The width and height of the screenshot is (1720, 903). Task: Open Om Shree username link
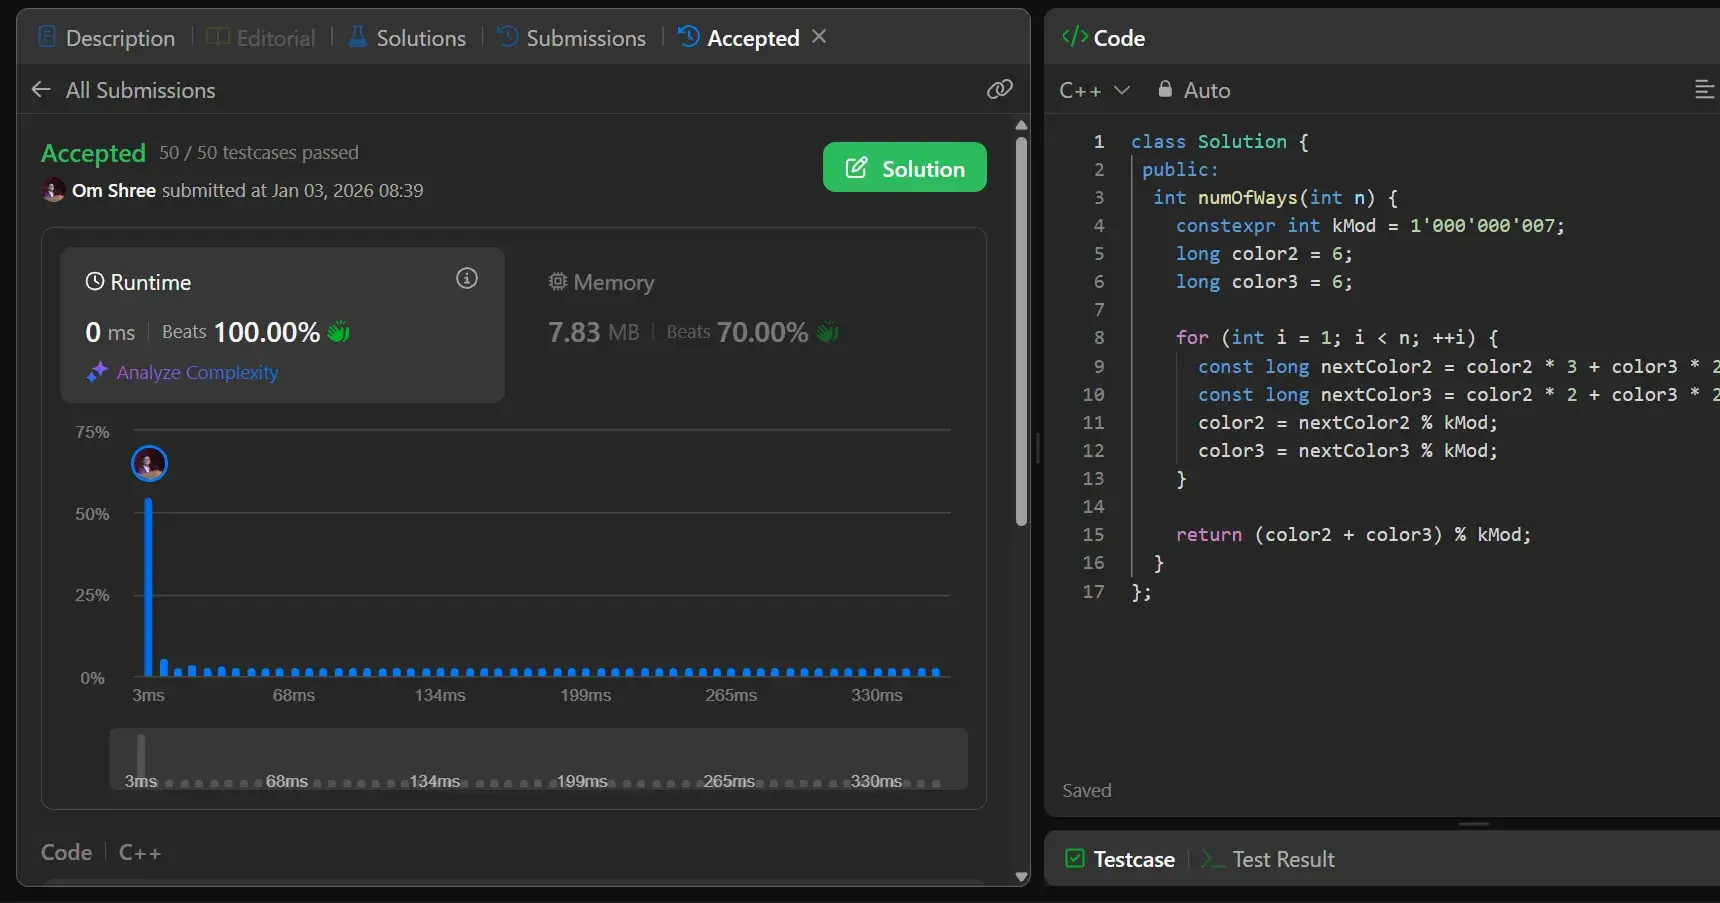[113, 190]
